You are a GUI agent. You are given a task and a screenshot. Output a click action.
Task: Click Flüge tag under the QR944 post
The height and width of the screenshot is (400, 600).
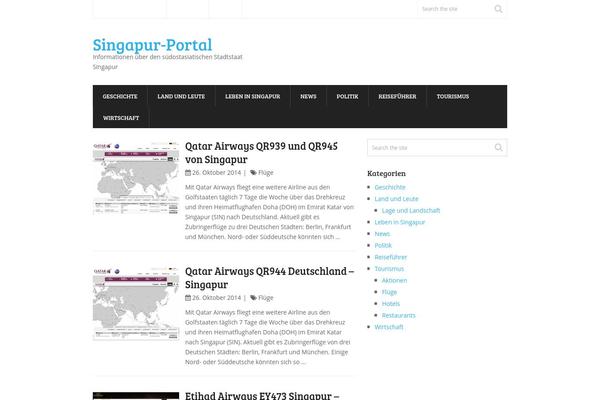click(x=266, y=298)
